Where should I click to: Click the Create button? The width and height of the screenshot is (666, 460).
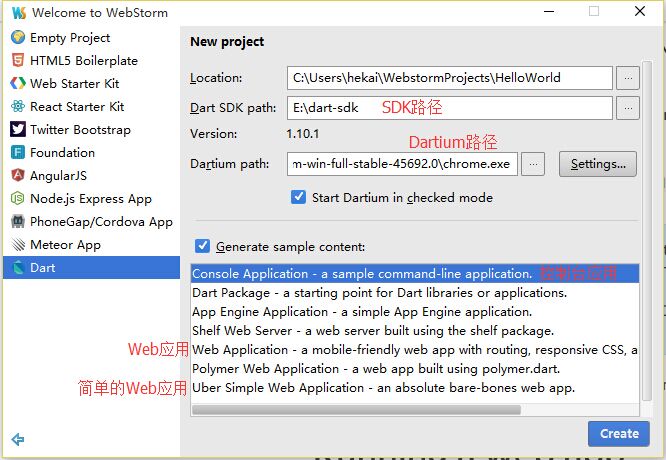coord(619,433)
